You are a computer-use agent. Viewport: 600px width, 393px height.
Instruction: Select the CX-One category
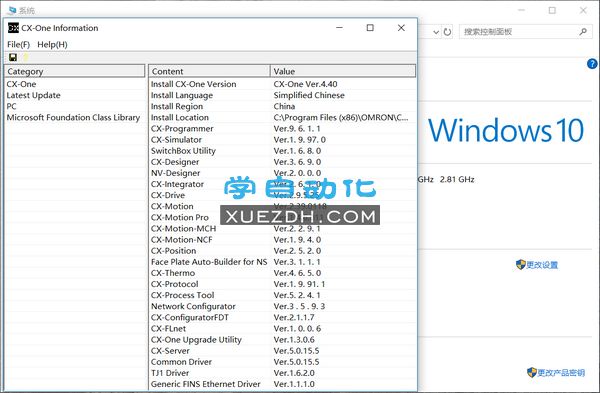[x=21, y=84]
